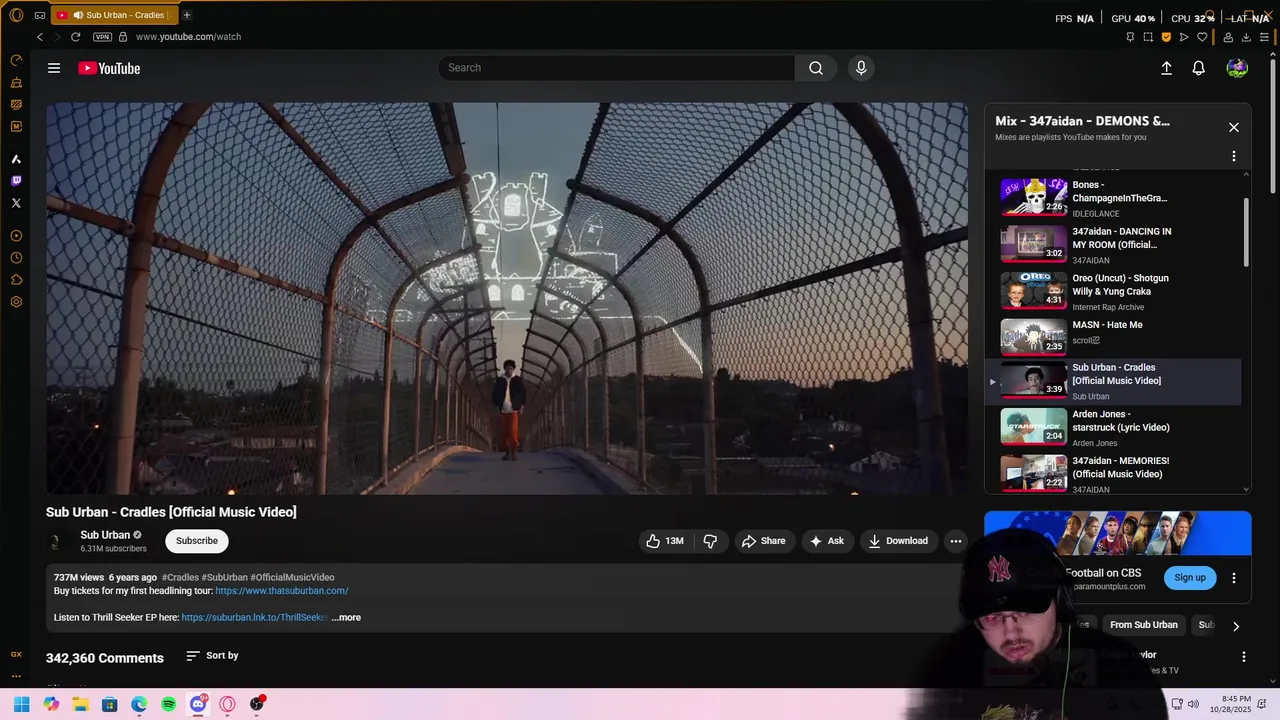Go to YouTube home via logo
Screen dimensions: 1280x720
tap(109, 68)
